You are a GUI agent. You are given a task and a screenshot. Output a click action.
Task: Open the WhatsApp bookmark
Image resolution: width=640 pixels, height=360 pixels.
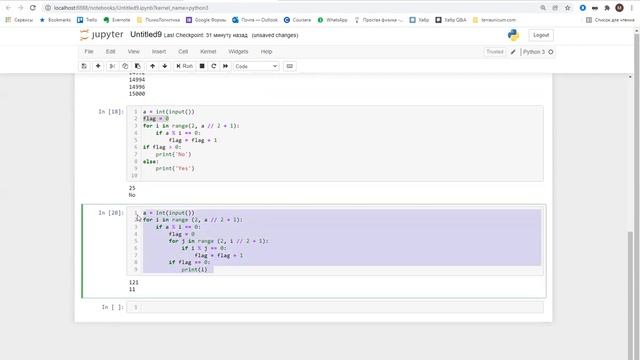coord(332,20)
